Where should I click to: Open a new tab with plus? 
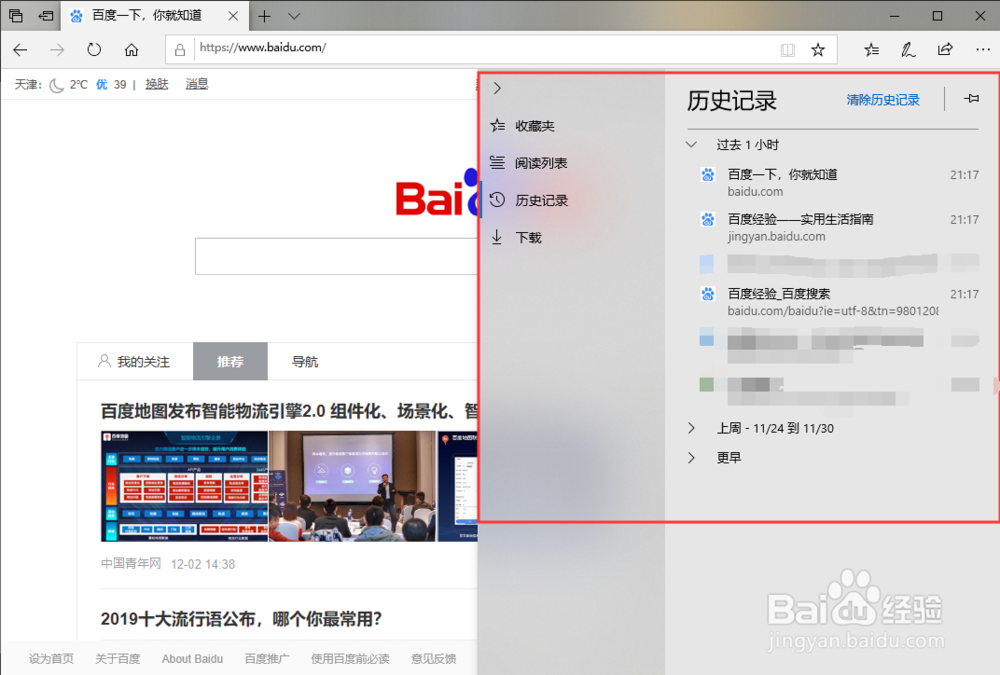(x=264, y=17)
